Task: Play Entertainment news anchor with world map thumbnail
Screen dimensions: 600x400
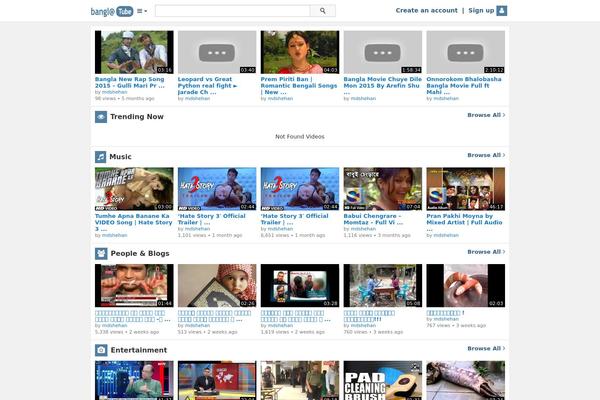Action: click(217, 380)
